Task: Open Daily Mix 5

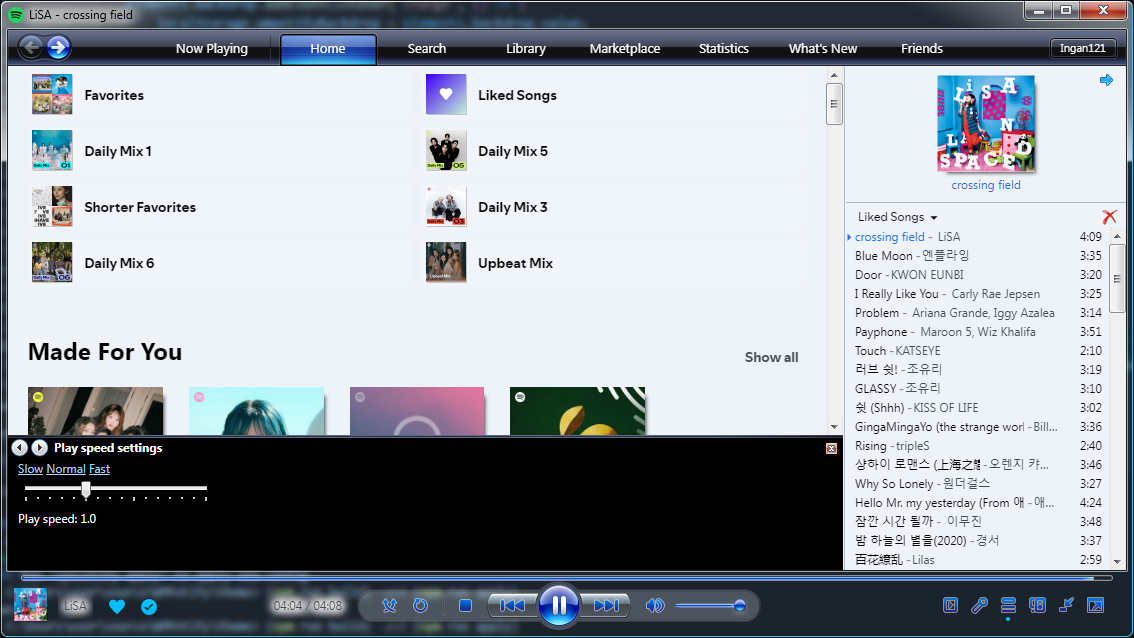Action: (x=614, y=150)
